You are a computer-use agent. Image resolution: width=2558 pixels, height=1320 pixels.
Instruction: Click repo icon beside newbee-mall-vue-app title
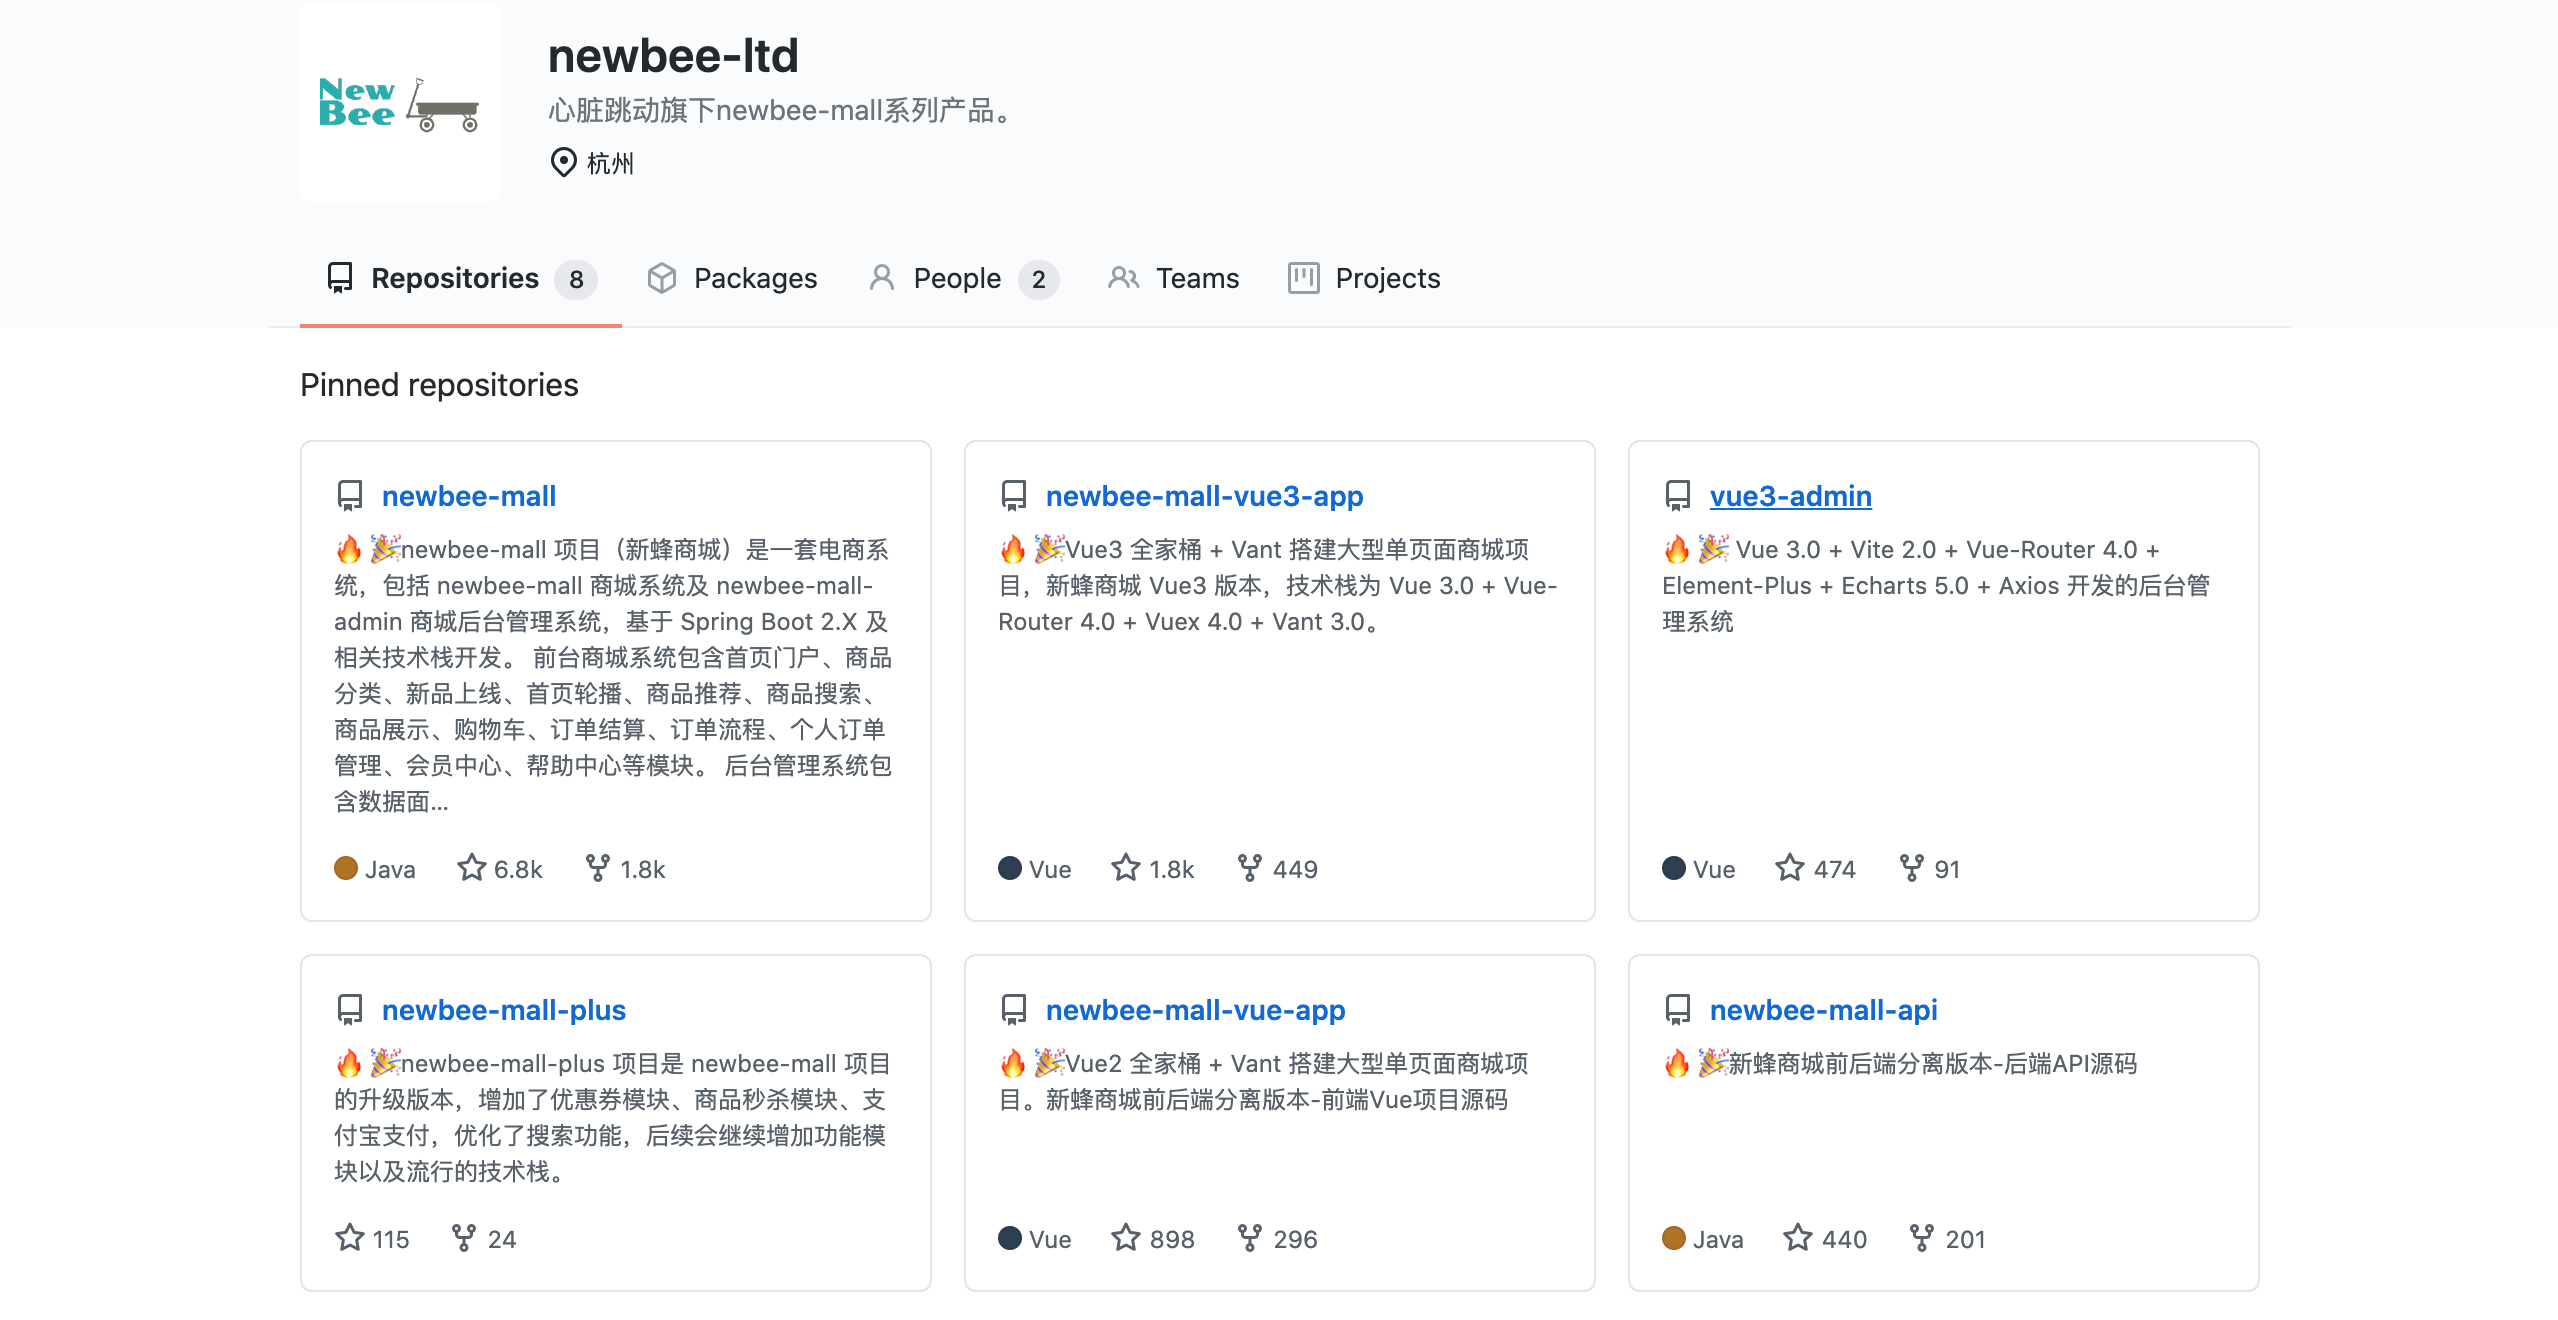[x=1013, y=1010]
